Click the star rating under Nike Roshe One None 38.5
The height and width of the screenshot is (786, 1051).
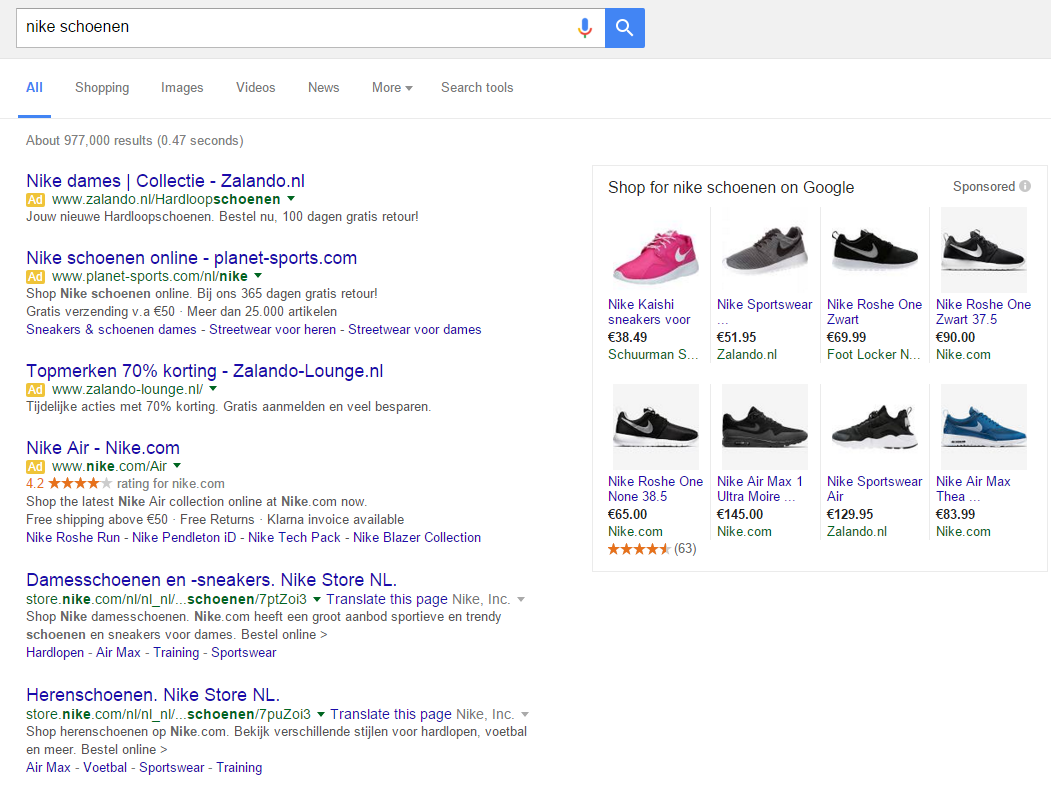638,549
